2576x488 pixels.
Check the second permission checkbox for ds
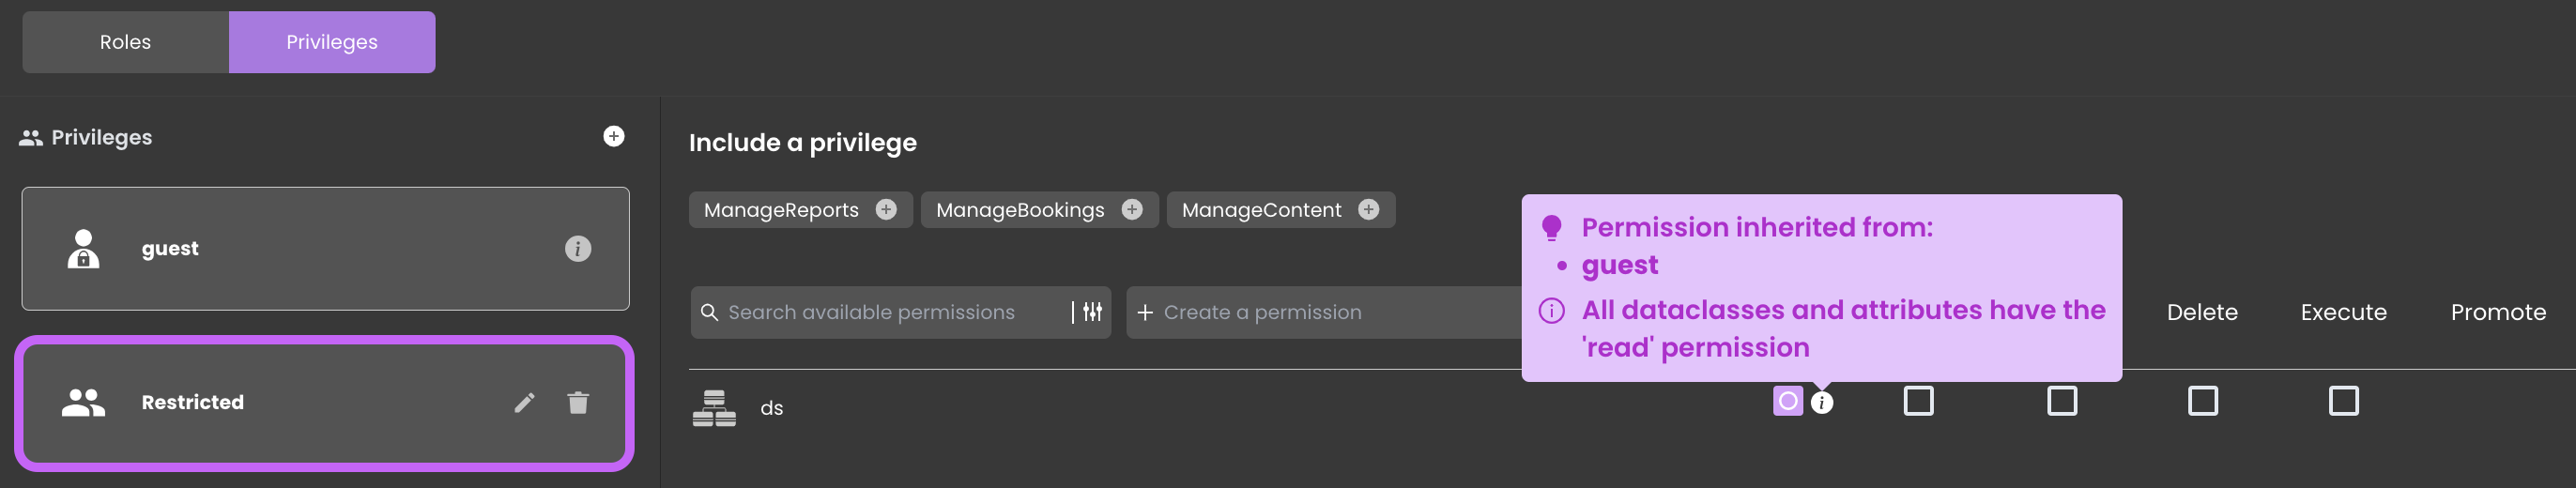(1918, 401)
